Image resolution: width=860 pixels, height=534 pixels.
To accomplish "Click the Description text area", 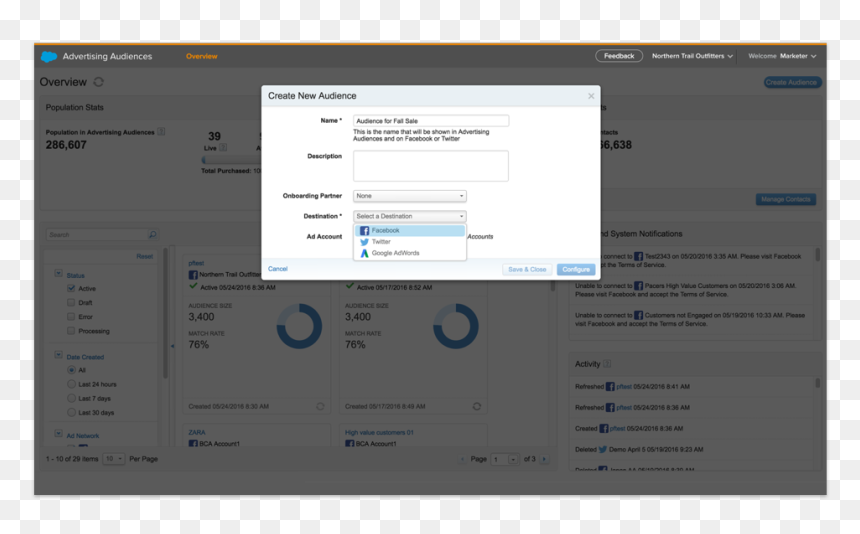I will [431, 166].
